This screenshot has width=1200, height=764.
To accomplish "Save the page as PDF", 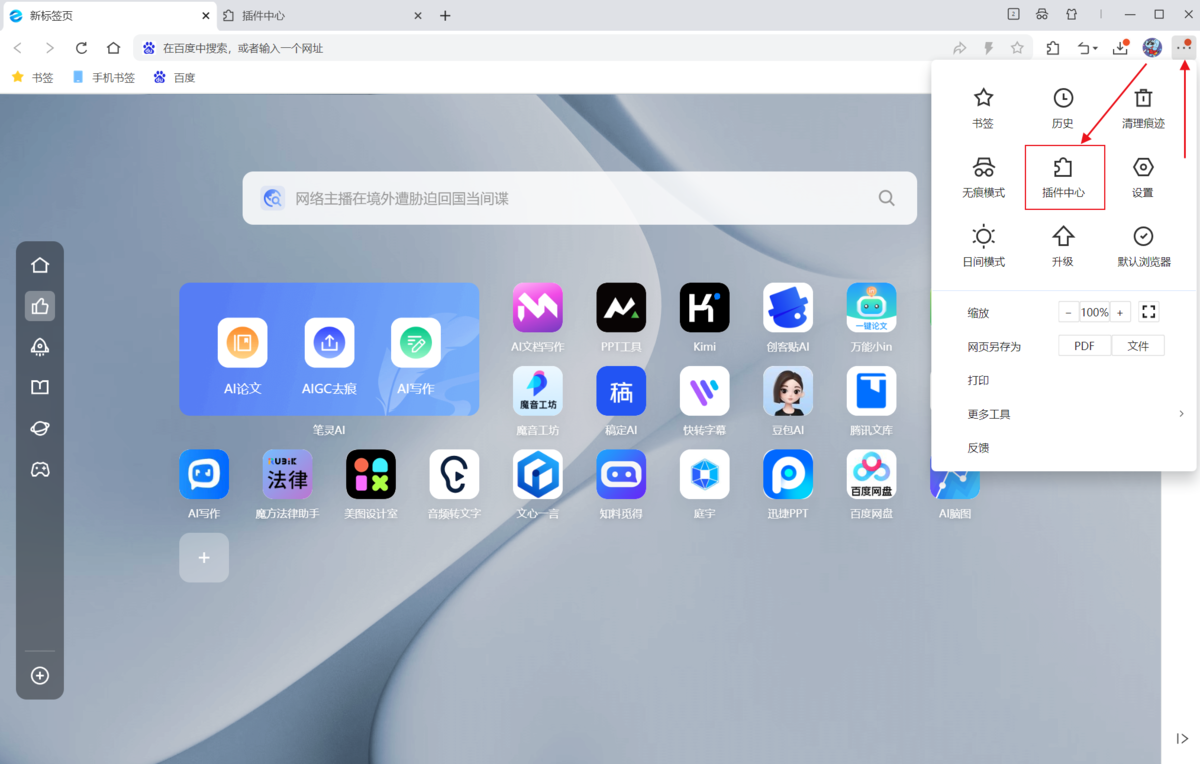I will click(x=1084, y=345).
